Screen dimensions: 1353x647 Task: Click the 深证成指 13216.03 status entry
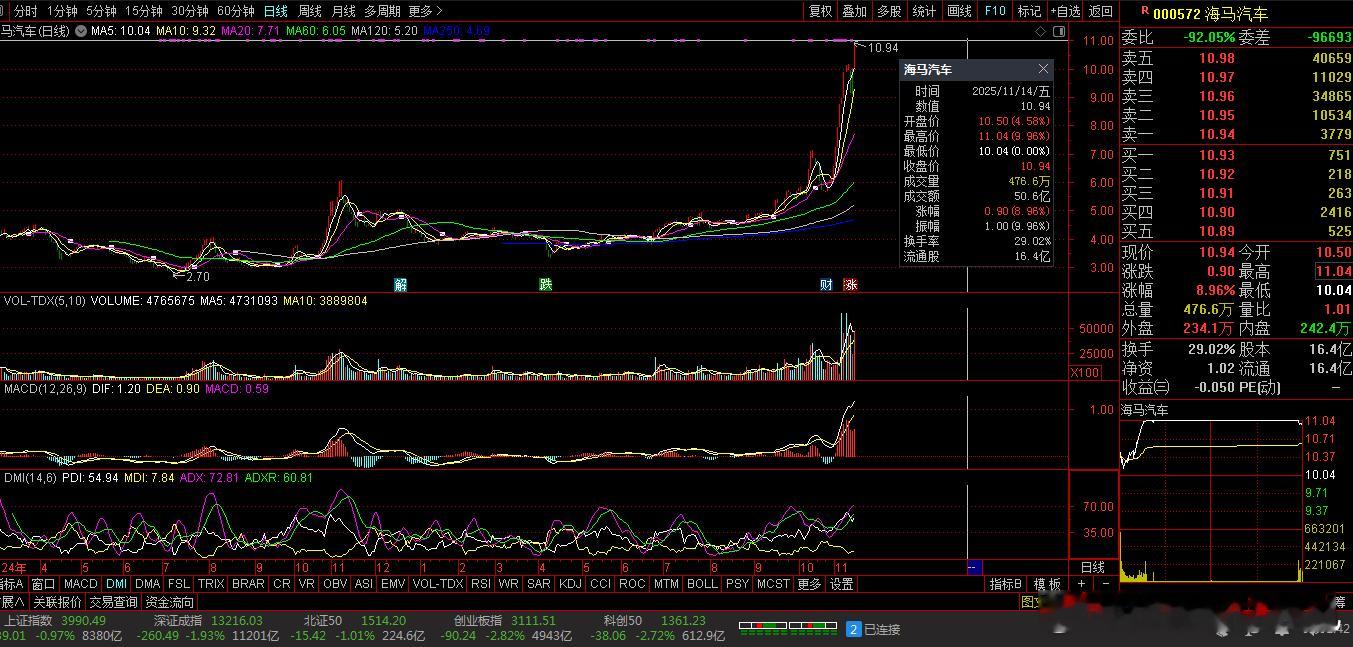209,621
